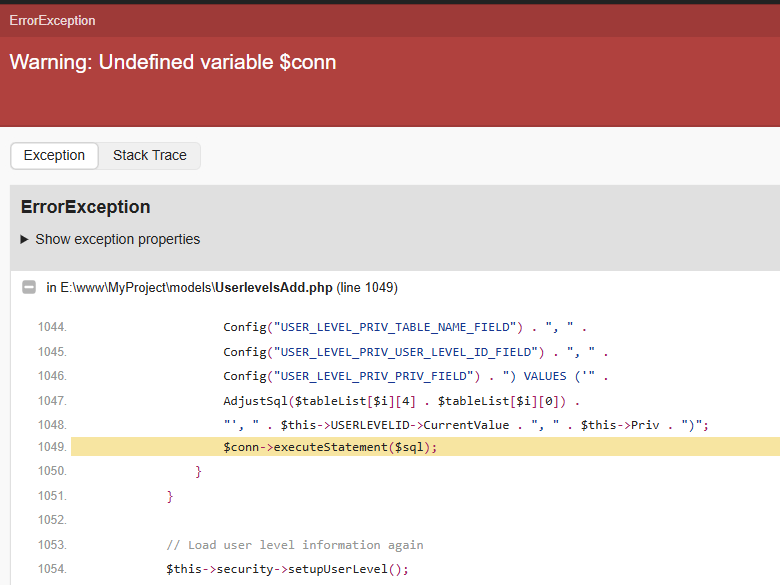Collapse the UserlevelsAdd.php code block minus icon
780x585 pixels.
coord(29,288)
